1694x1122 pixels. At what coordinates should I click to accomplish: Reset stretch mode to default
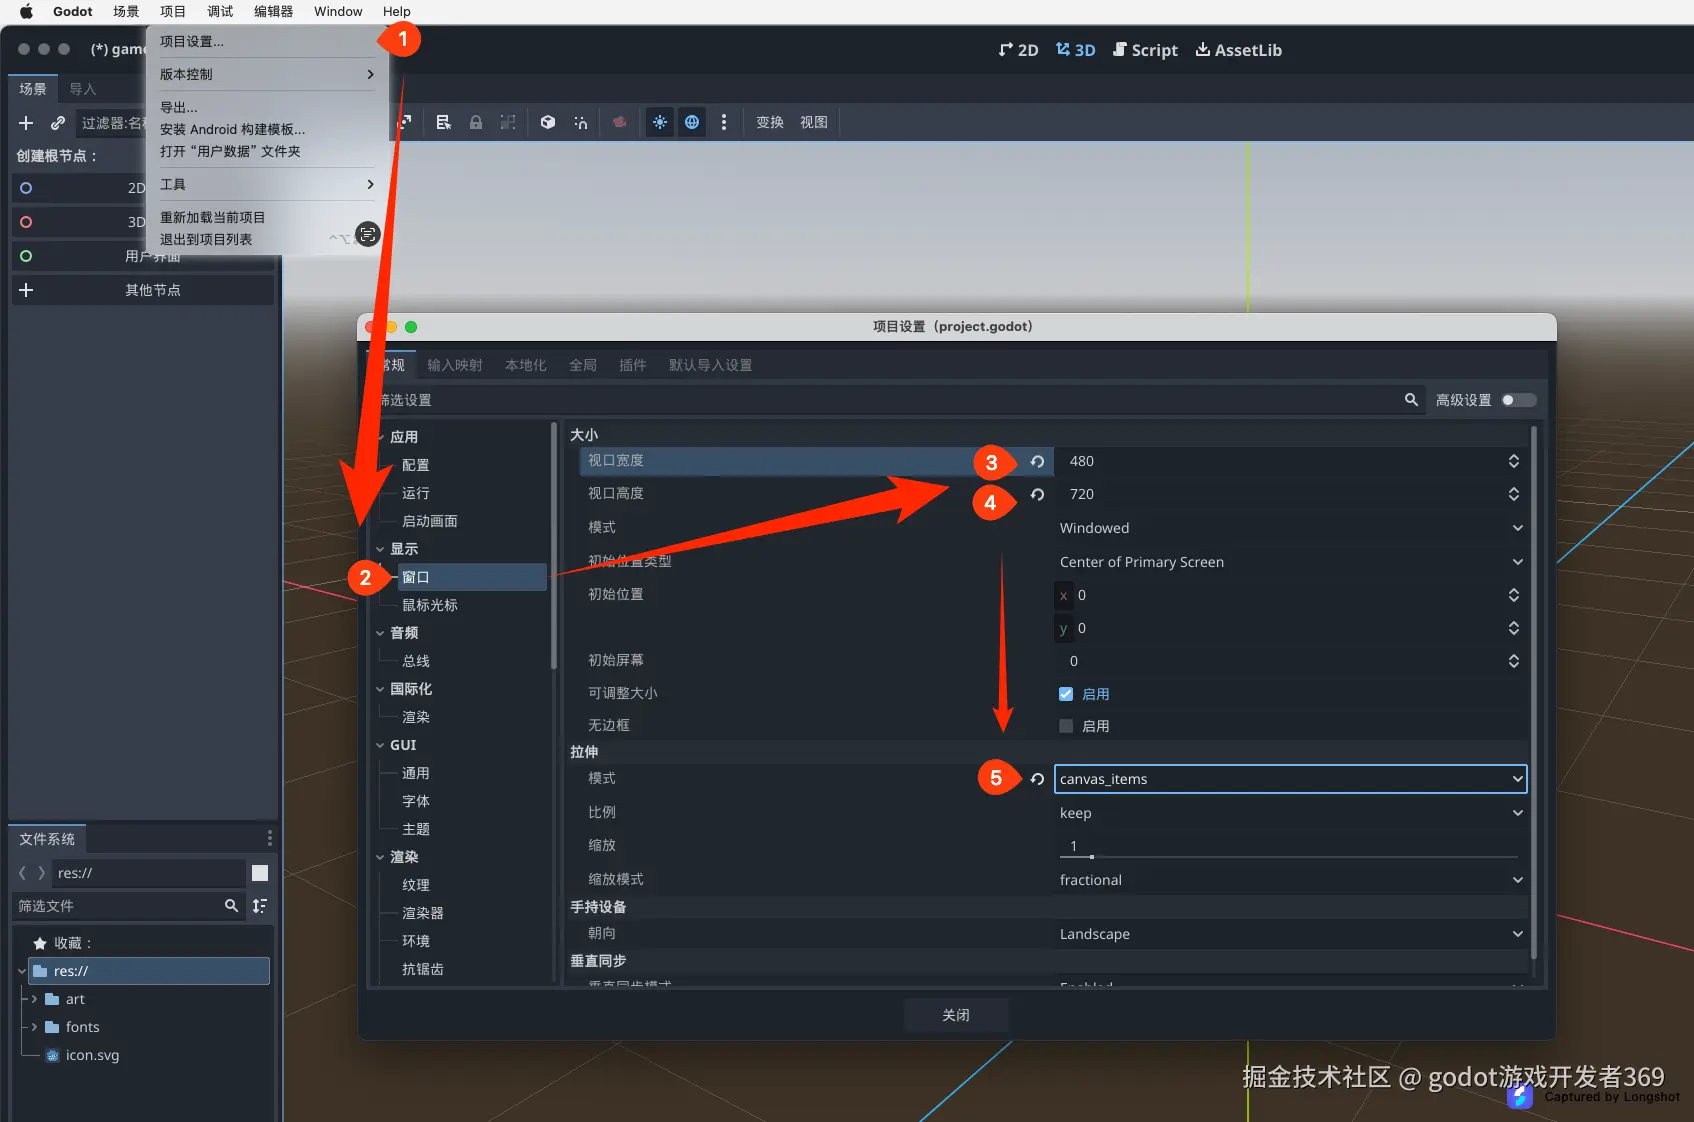tap(1037, 779)
